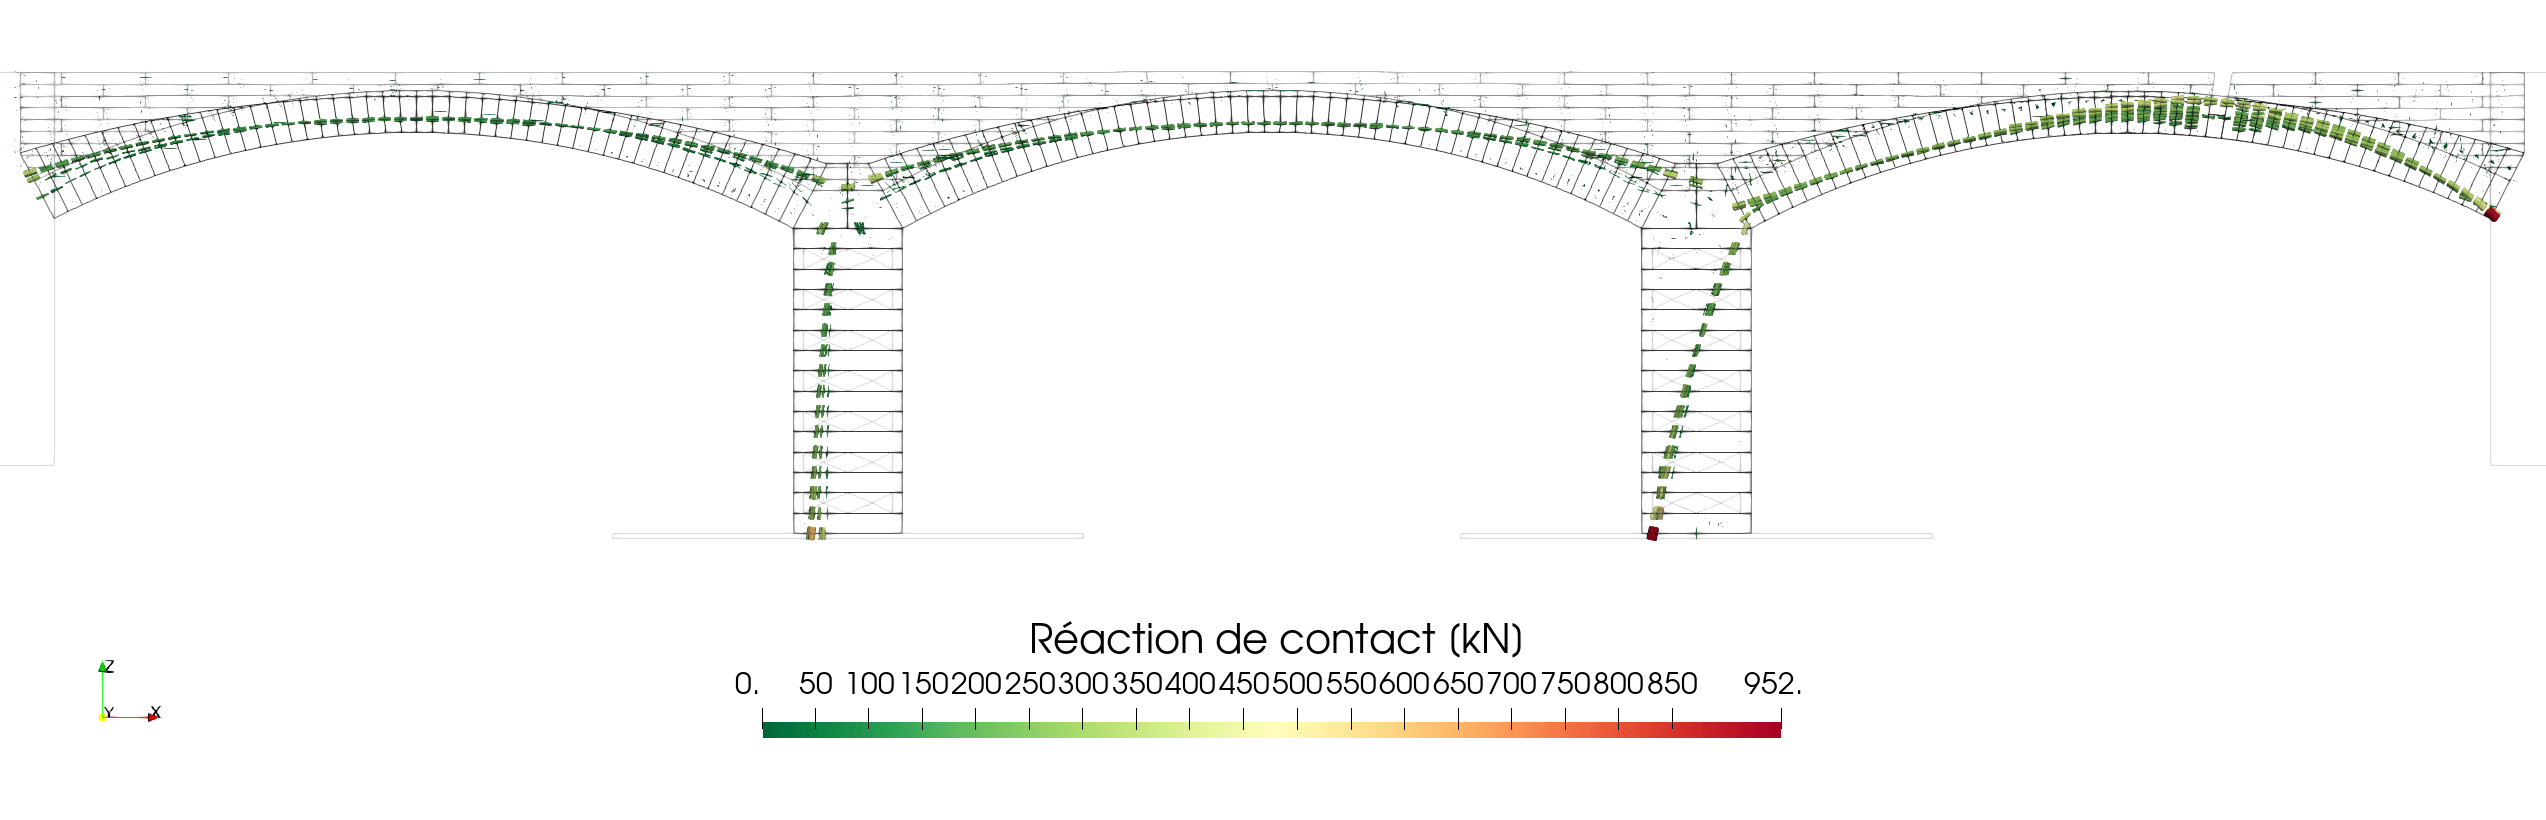The height and width of the screenshot is (820, 2546).
Task: Click the '750' tick label
Action: 1565,684
